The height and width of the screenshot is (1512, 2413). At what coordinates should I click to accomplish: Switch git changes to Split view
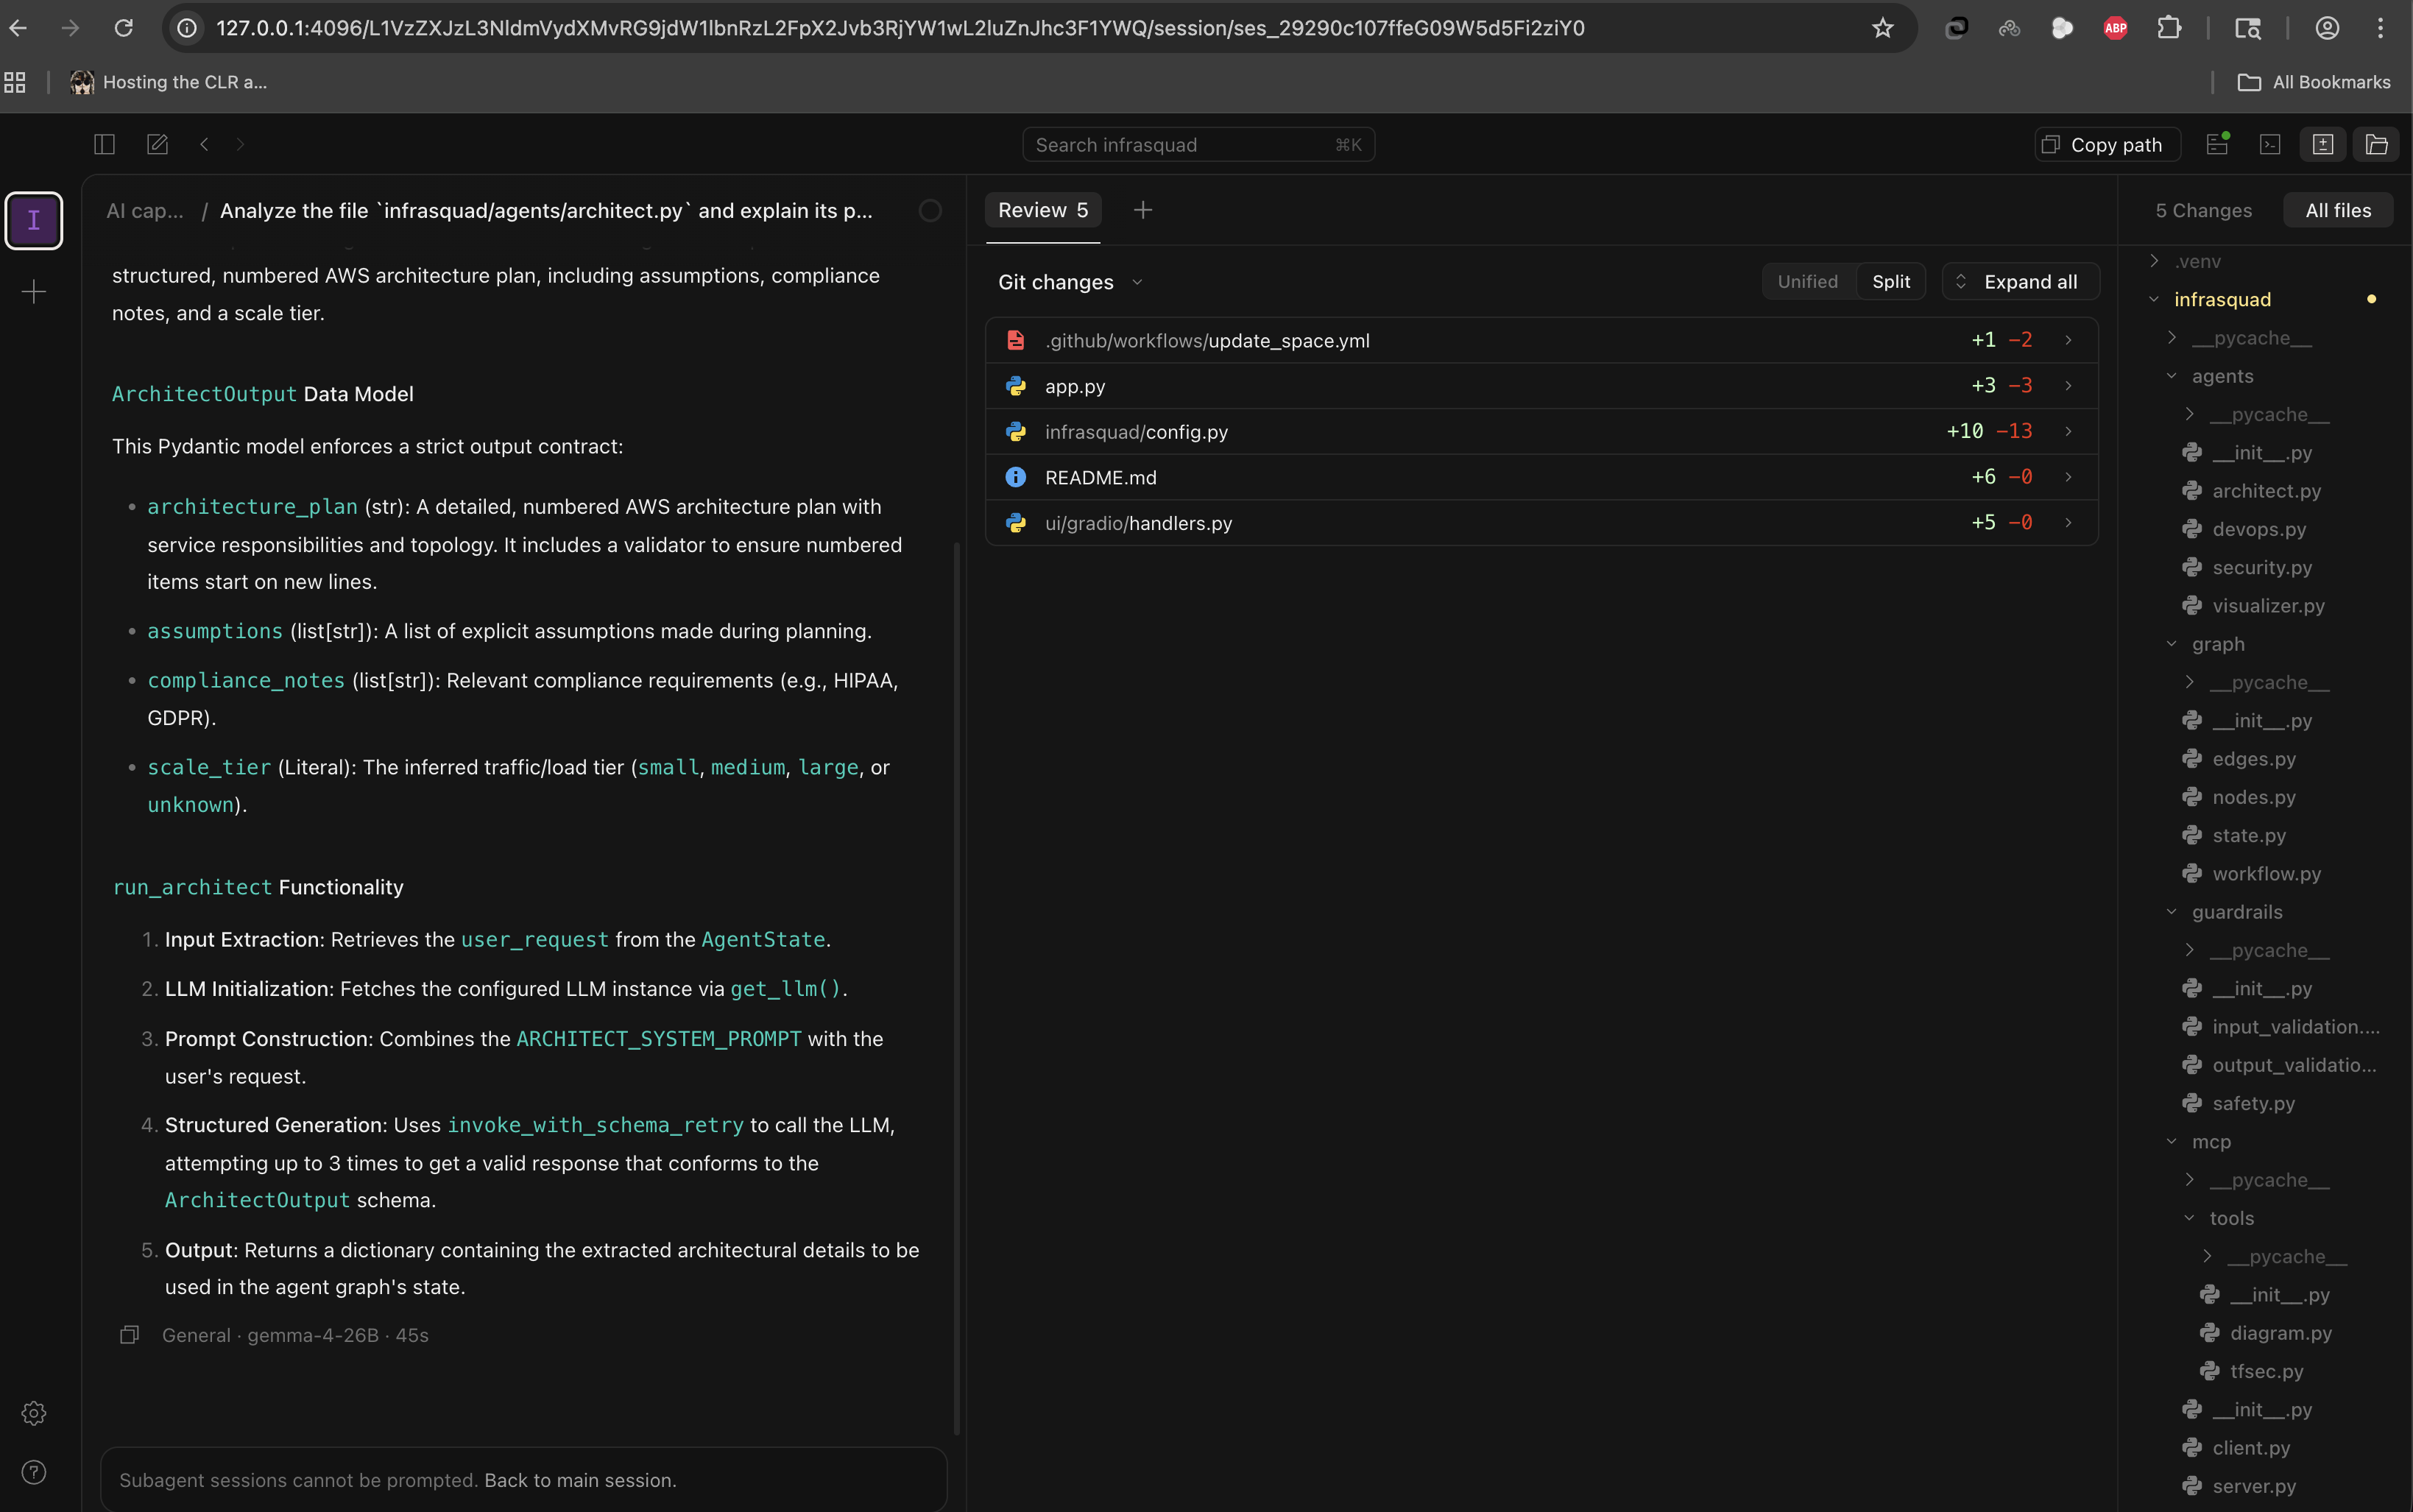pos(1890,281)
